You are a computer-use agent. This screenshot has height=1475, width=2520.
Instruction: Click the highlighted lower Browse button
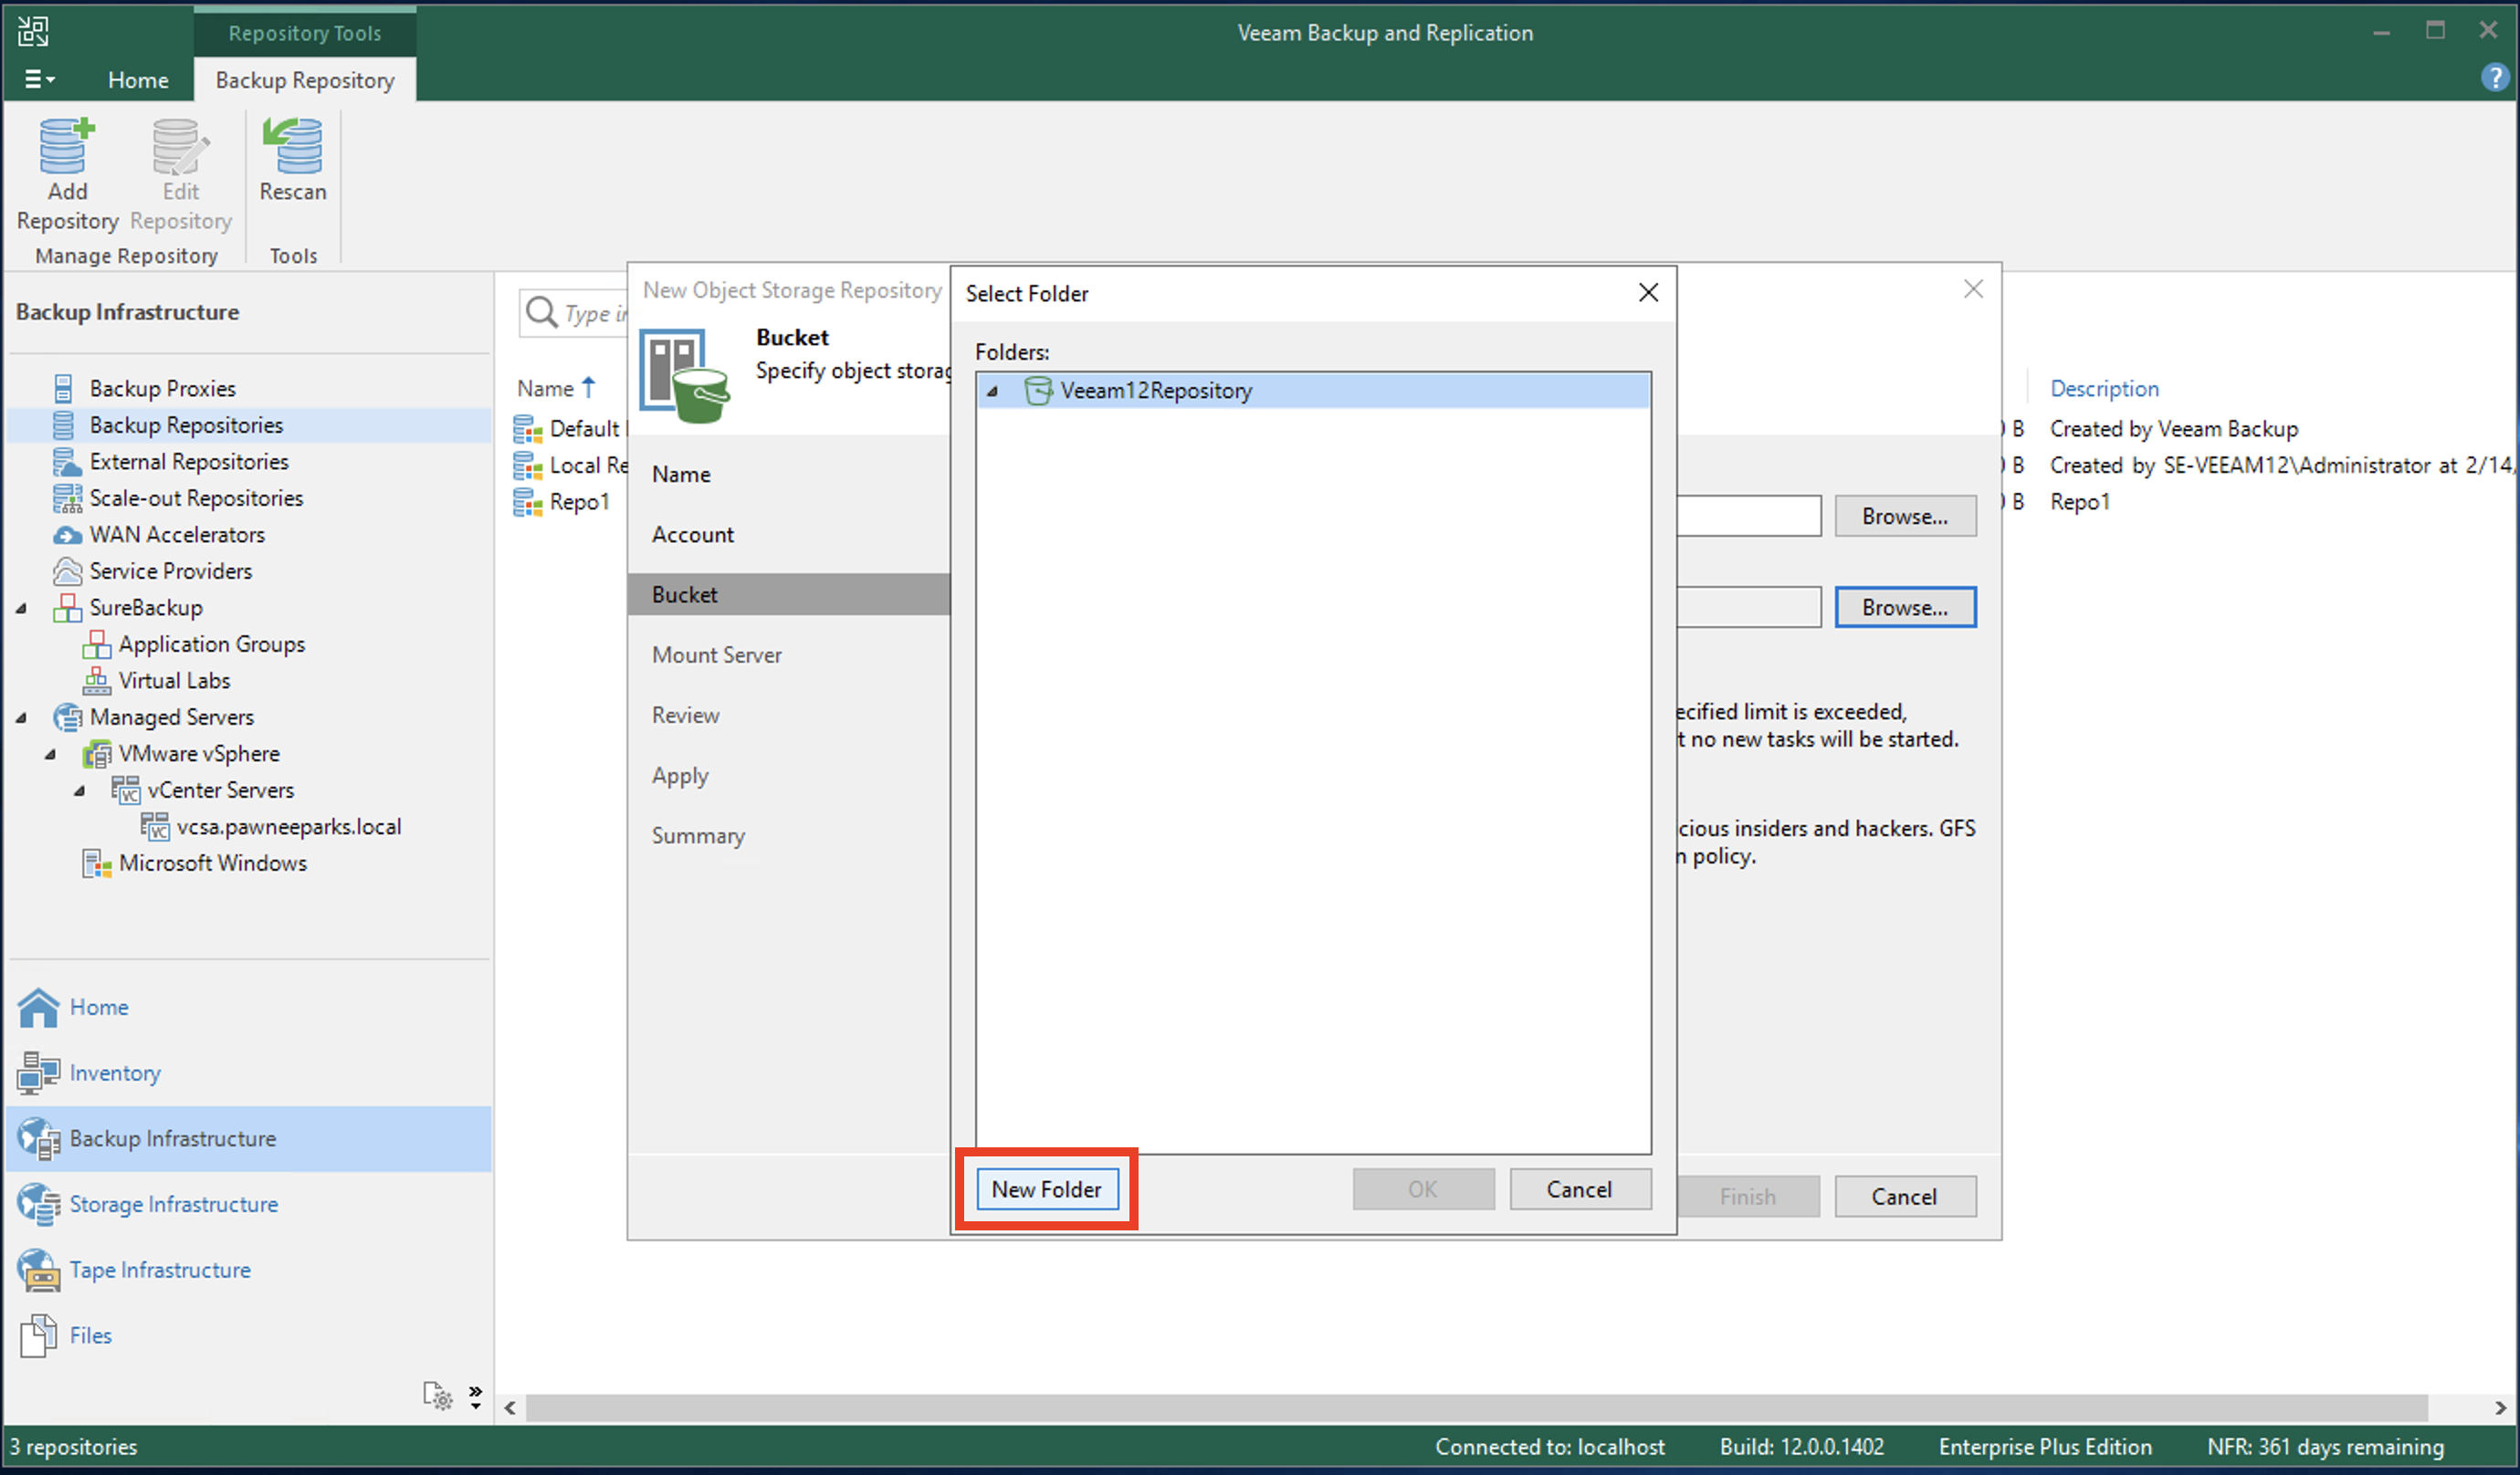point(1905,607)
